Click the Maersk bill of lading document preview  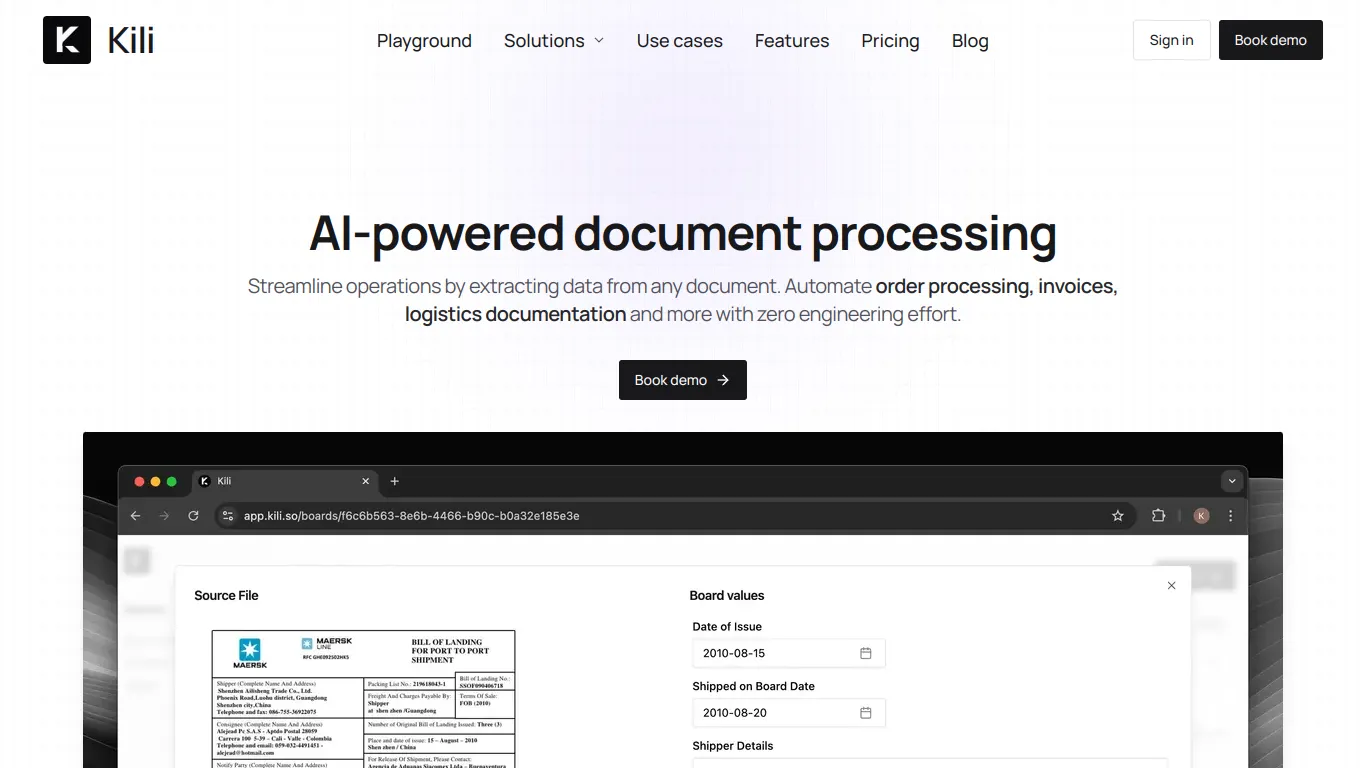[x=364, y=699]
